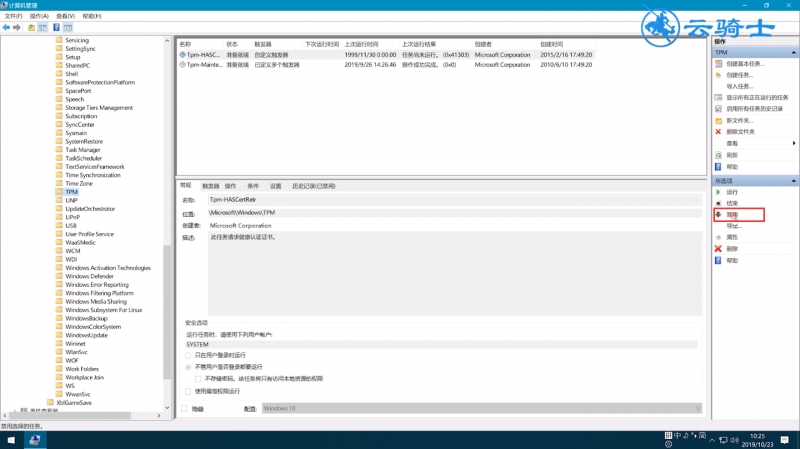Click 导出... action
The height and width of the screenshot is (449, 800).
point(734,226)
